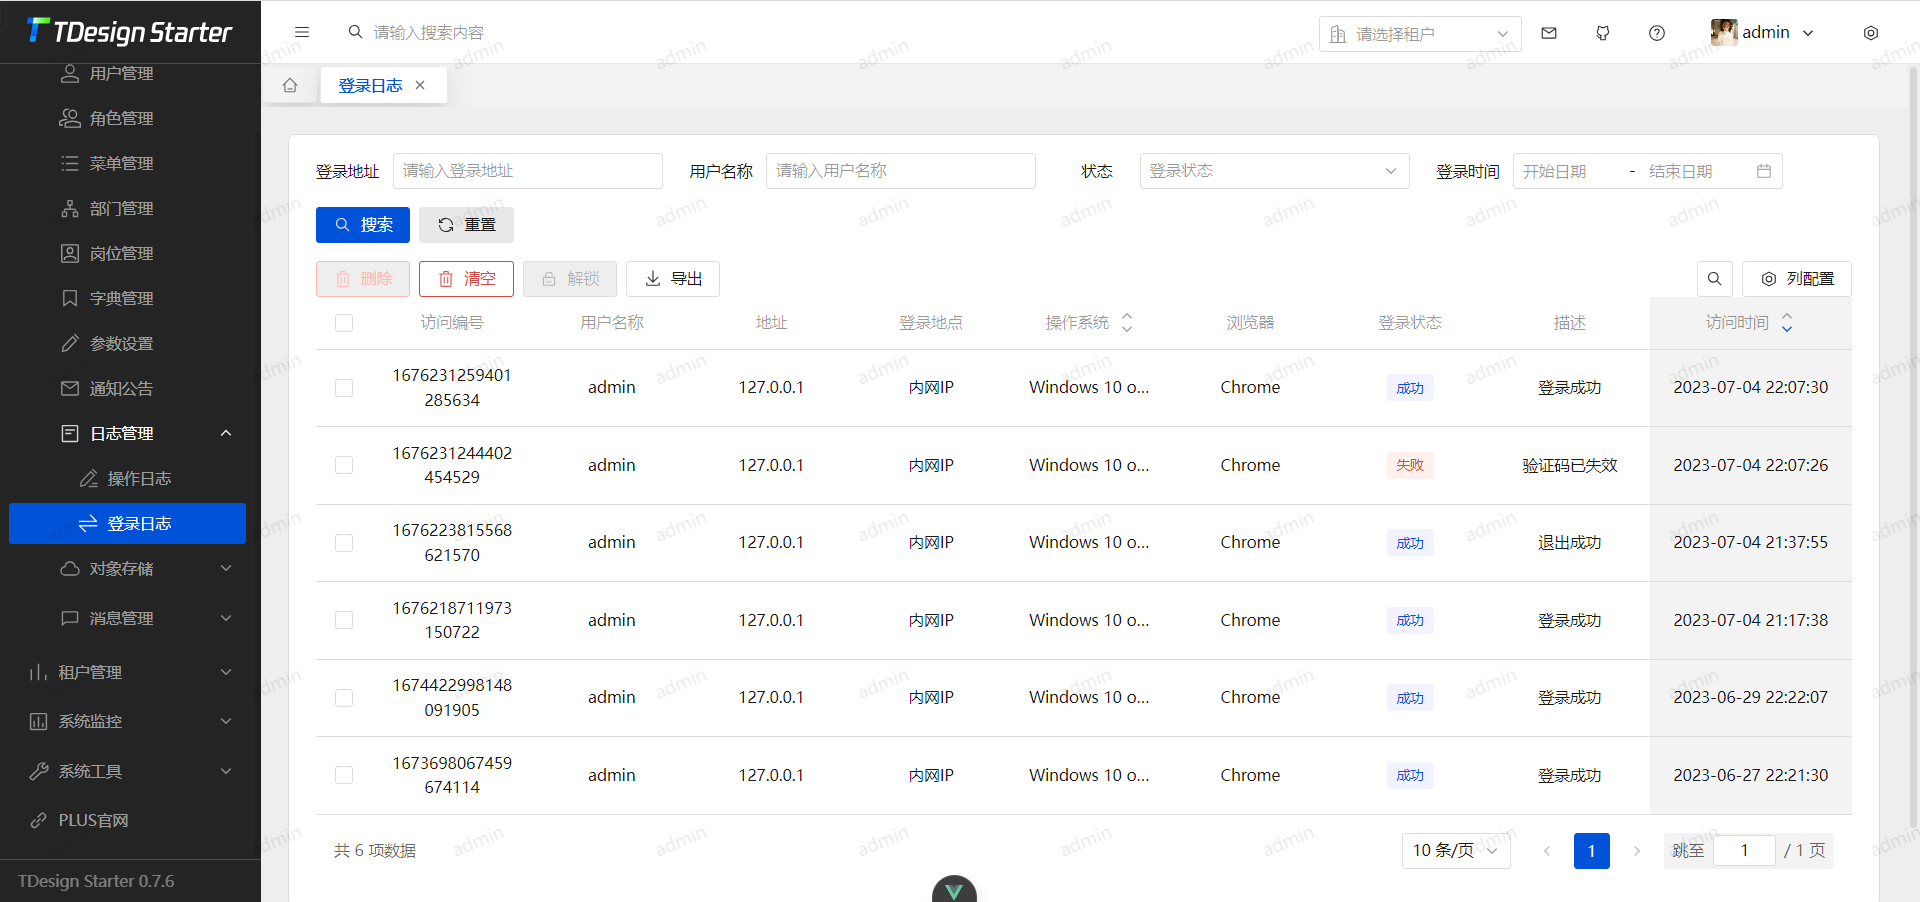Viewport: 1920px width, 902px height.
Task: Focus the 登录地址 input field
Action: point(528,171)
